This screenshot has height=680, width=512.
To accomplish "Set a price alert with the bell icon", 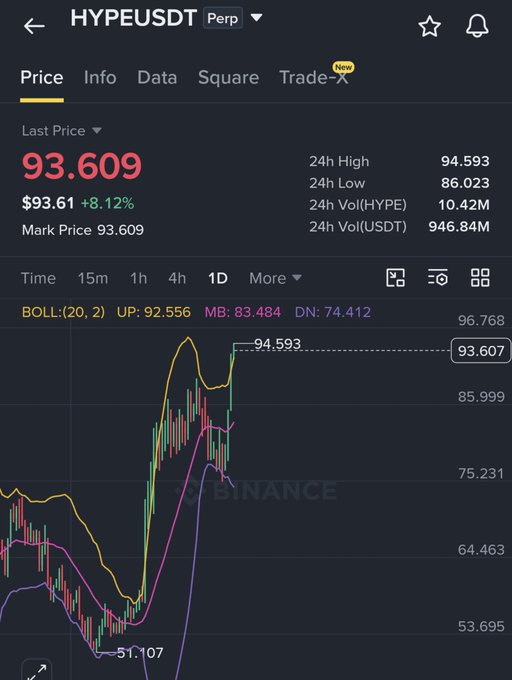I will point(477,26).
